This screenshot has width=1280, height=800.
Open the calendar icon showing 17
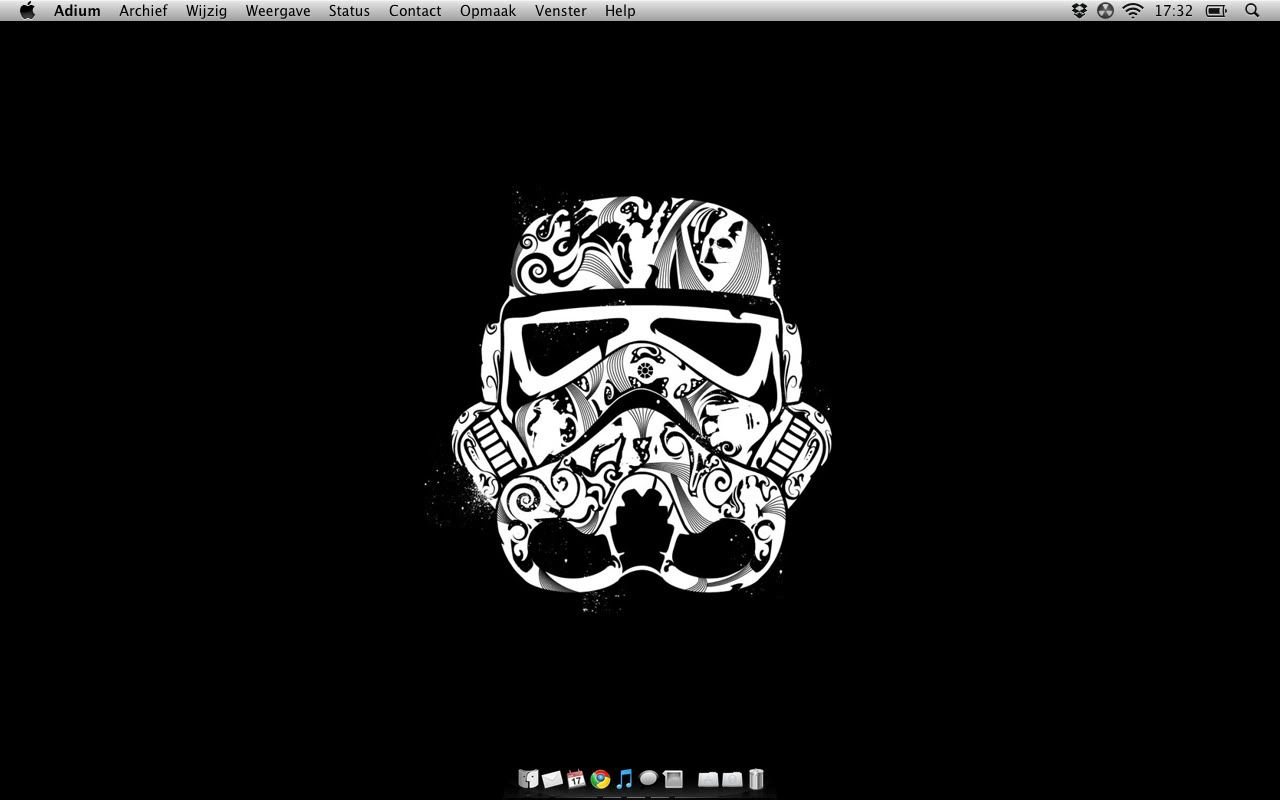click(x=576, y=779)
